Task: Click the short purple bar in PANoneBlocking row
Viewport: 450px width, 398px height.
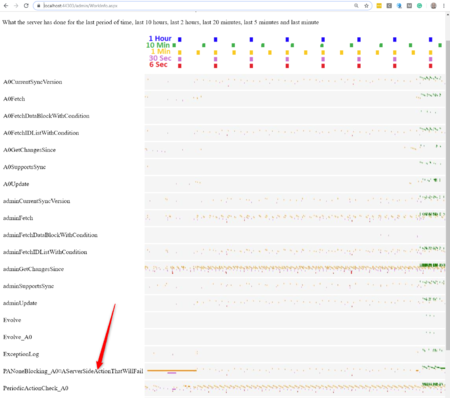Action: (x=172, y=373)
